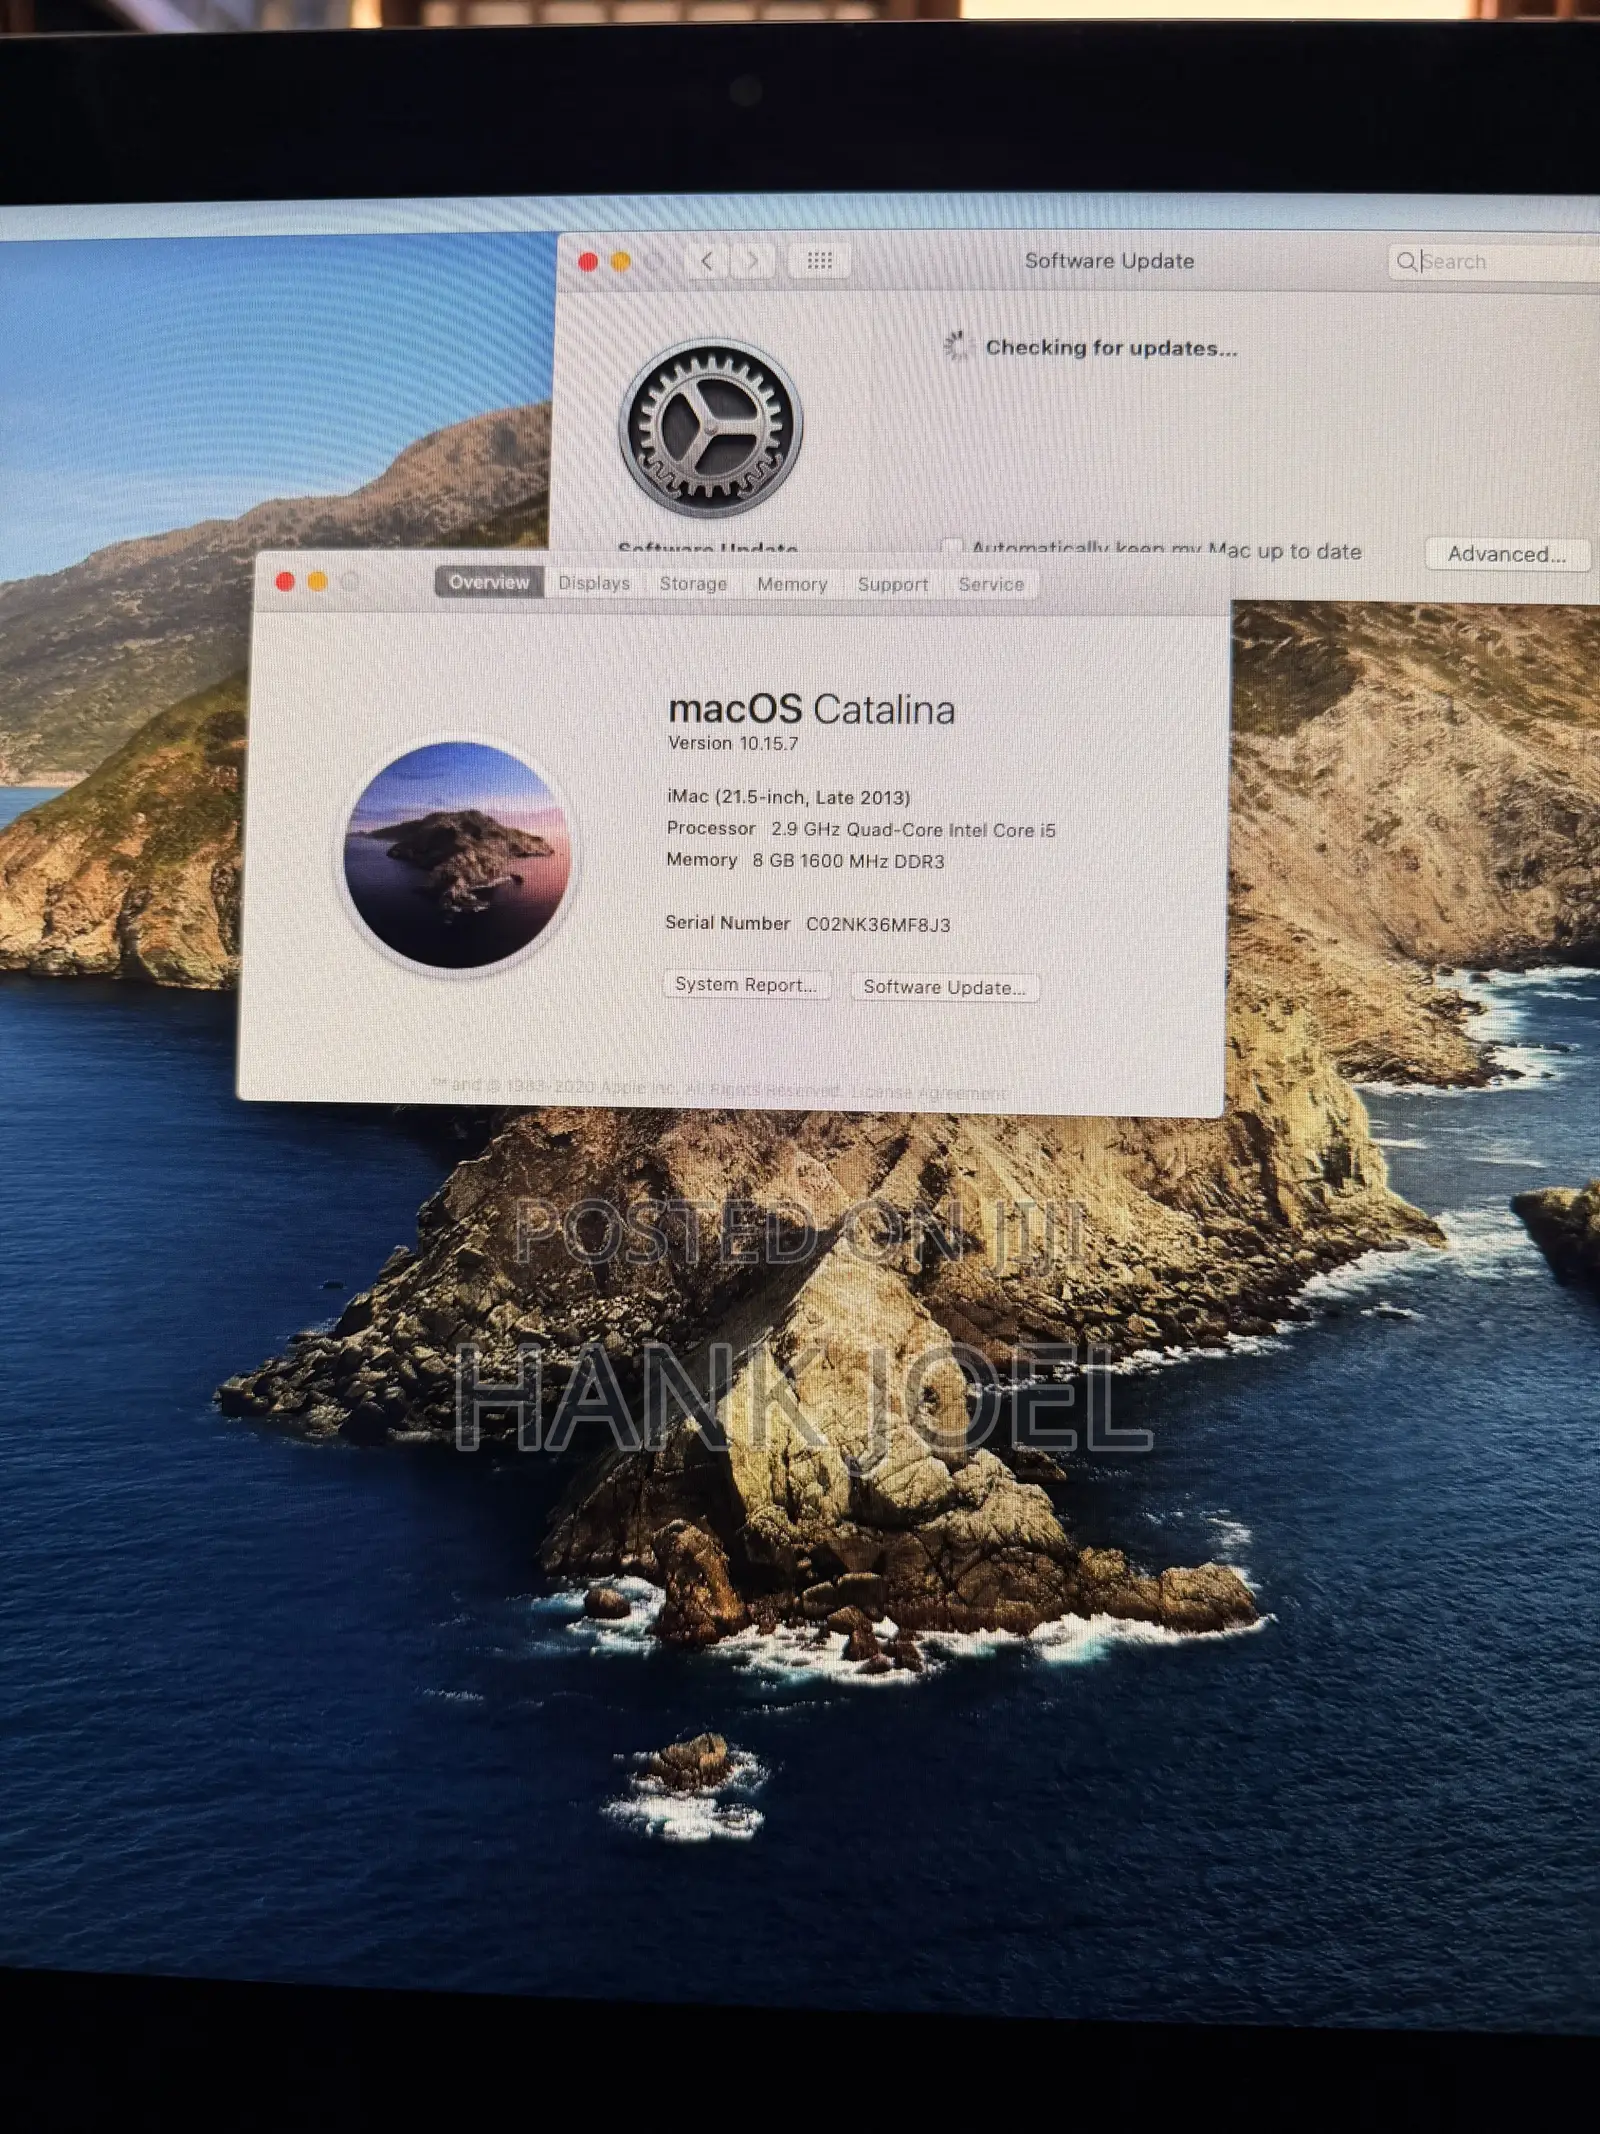Click the Software Update… button in About window

click(945, 987)
